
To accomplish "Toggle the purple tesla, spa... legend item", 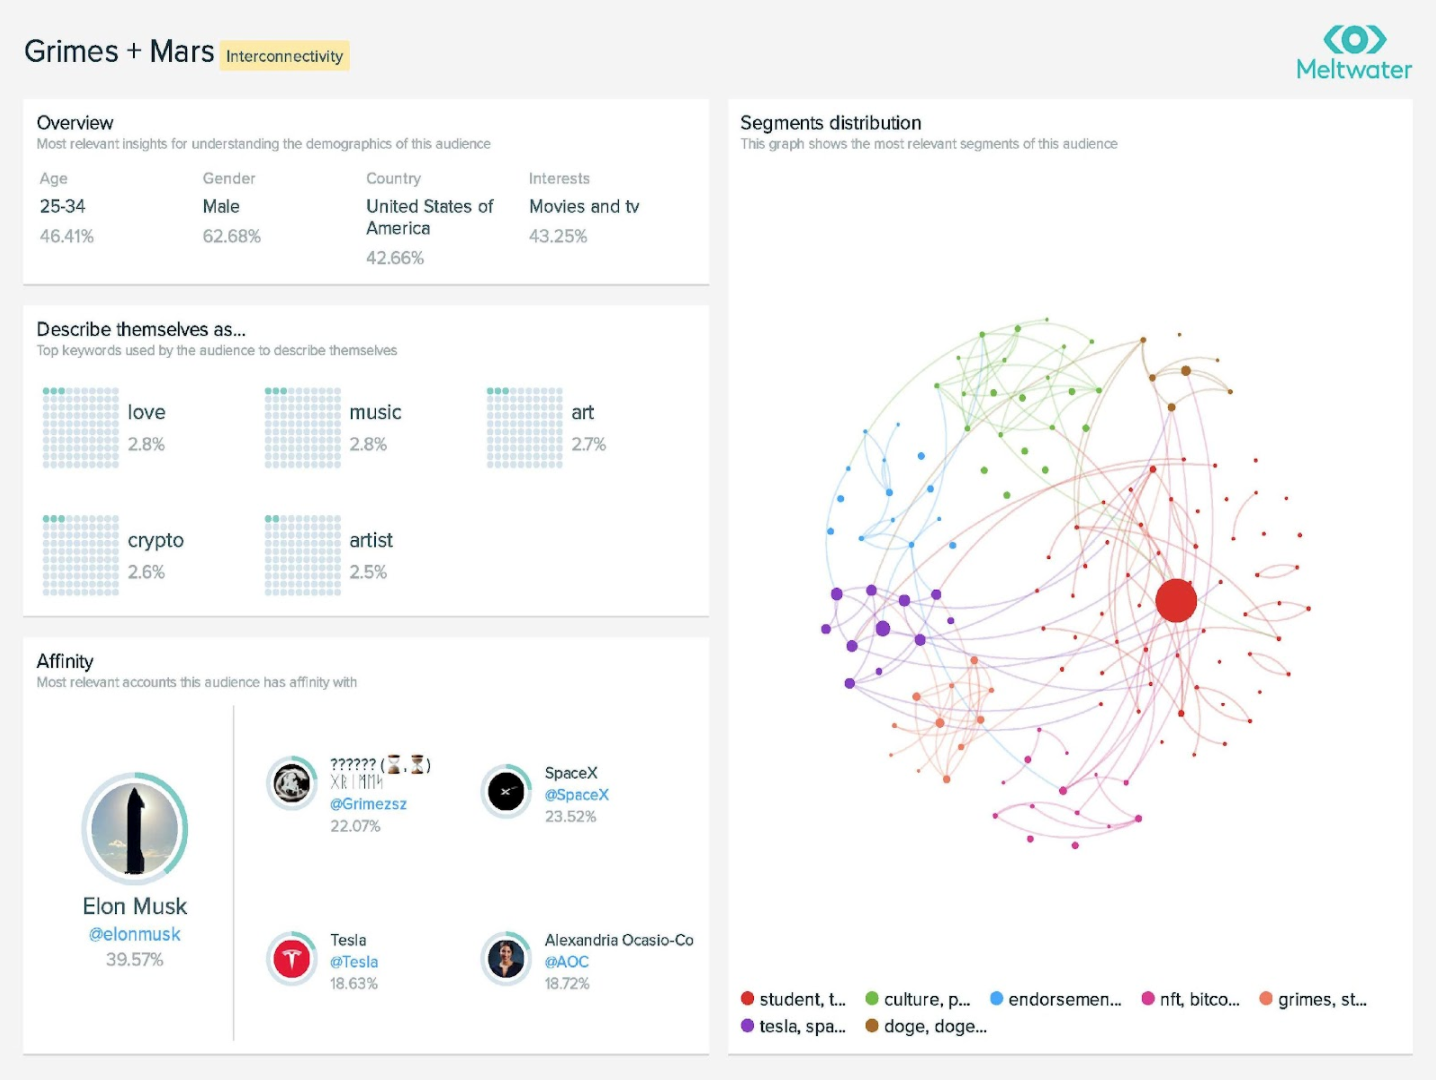I will click(x=793, y=1026).
